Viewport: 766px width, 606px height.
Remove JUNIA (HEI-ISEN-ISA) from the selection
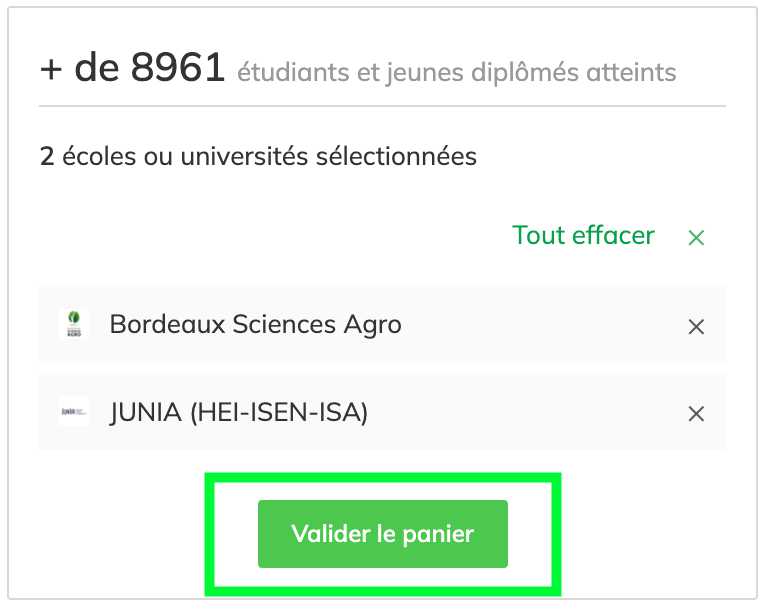tap(696, 413)
